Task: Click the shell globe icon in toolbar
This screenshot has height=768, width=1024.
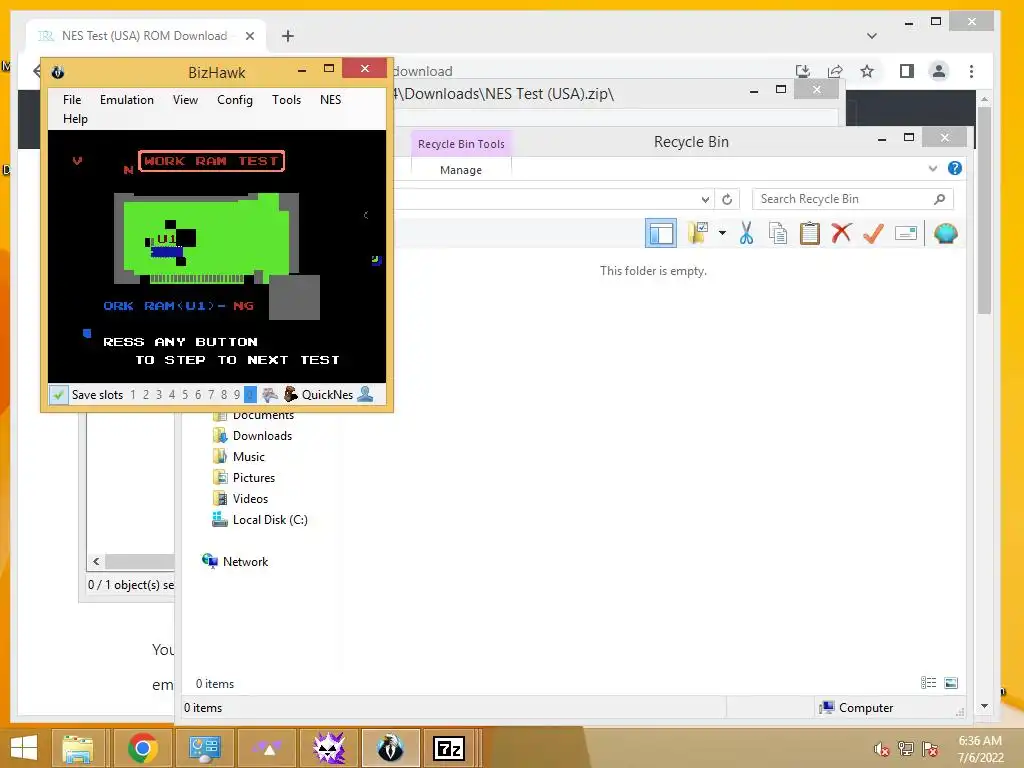Action: coord(946,233)
